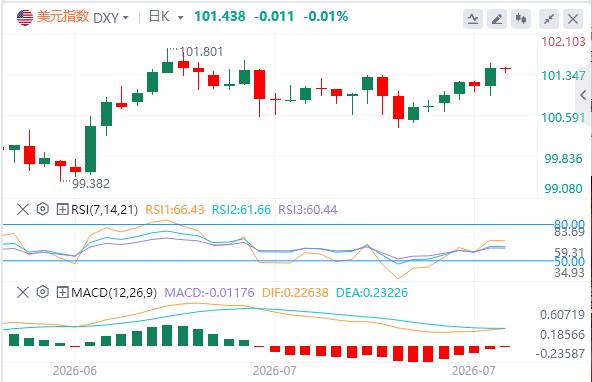
Task: Remove the RSI indicator panel
Action: pos(23,209)
